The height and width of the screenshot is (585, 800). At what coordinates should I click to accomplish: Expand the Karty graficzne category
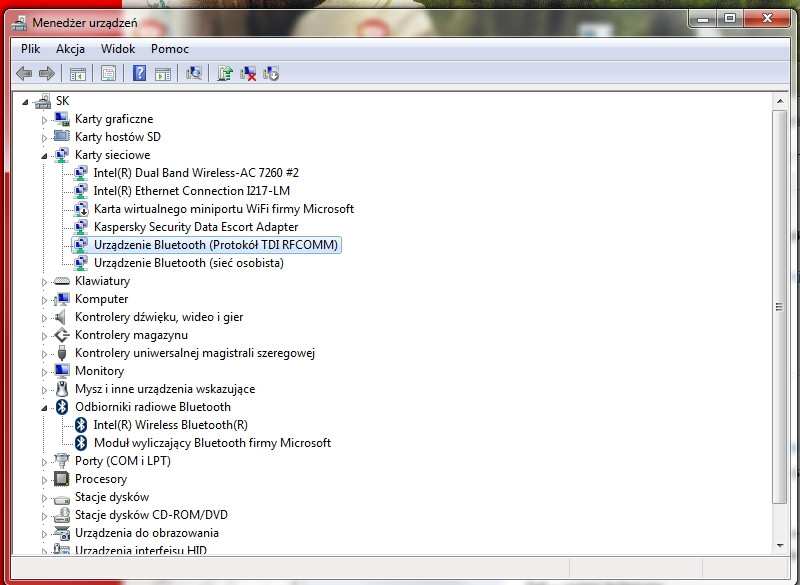pos(44,120)
